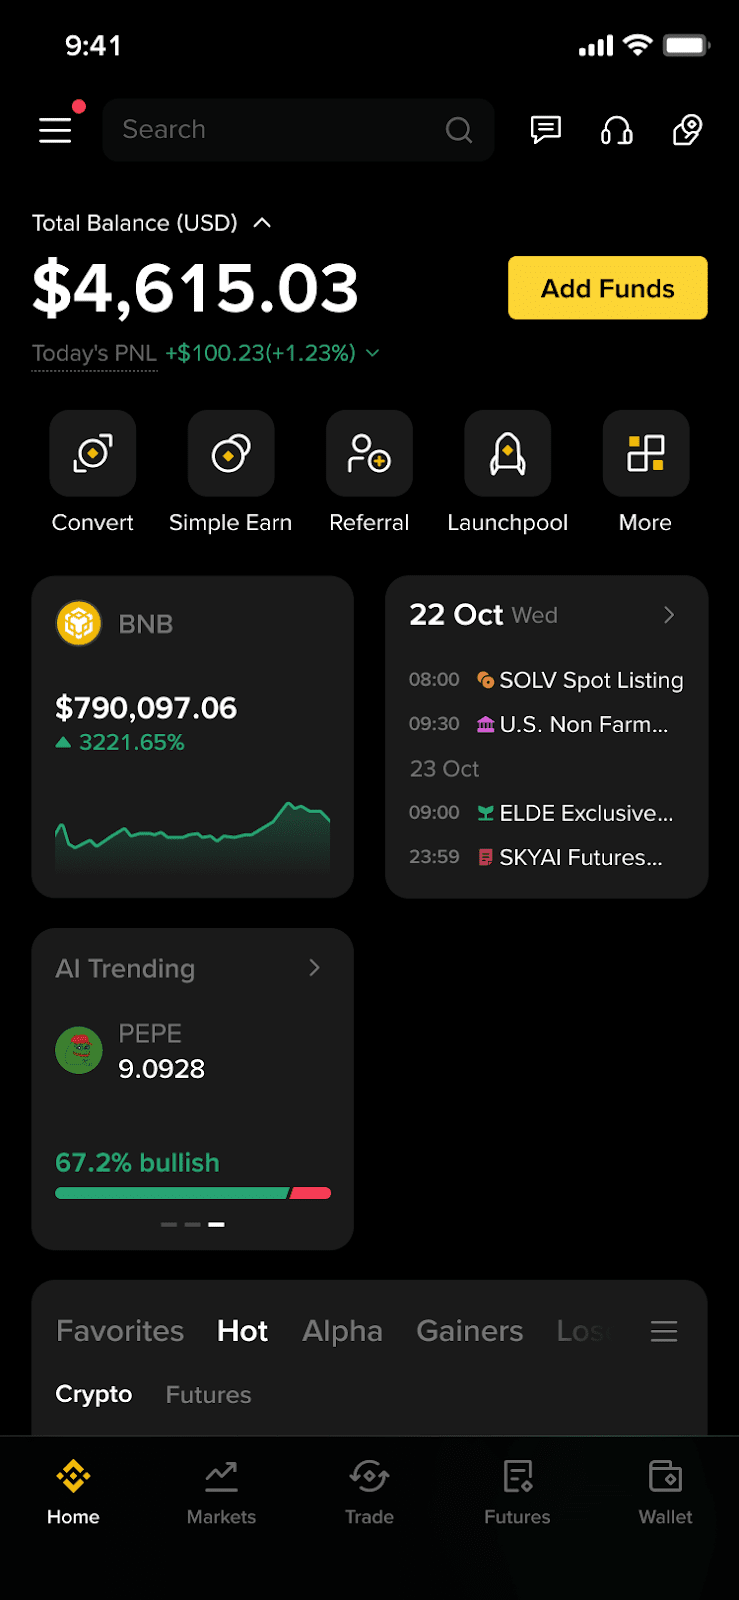Open the More shortcuts grid icon
The image size is (739, 1600).
point(646,453)
